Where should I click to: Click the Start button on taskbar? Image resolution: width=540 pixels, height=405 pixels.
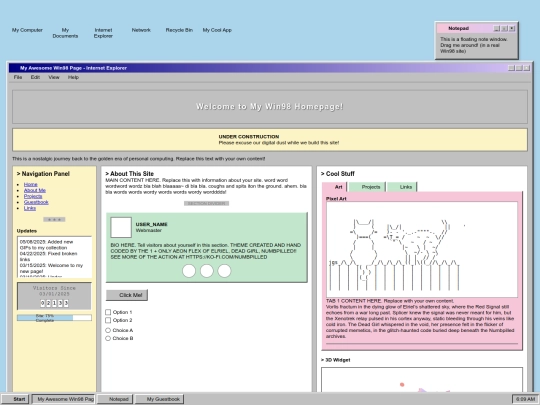click(16, 399)
